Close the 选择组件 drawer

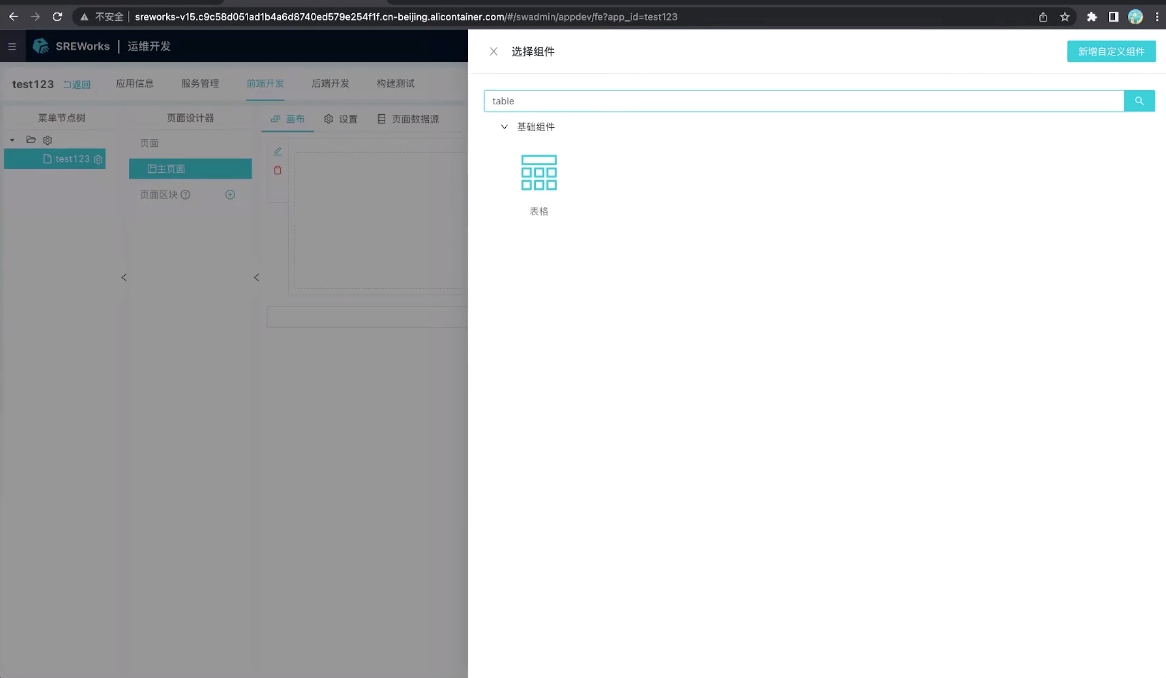[493, 52]
